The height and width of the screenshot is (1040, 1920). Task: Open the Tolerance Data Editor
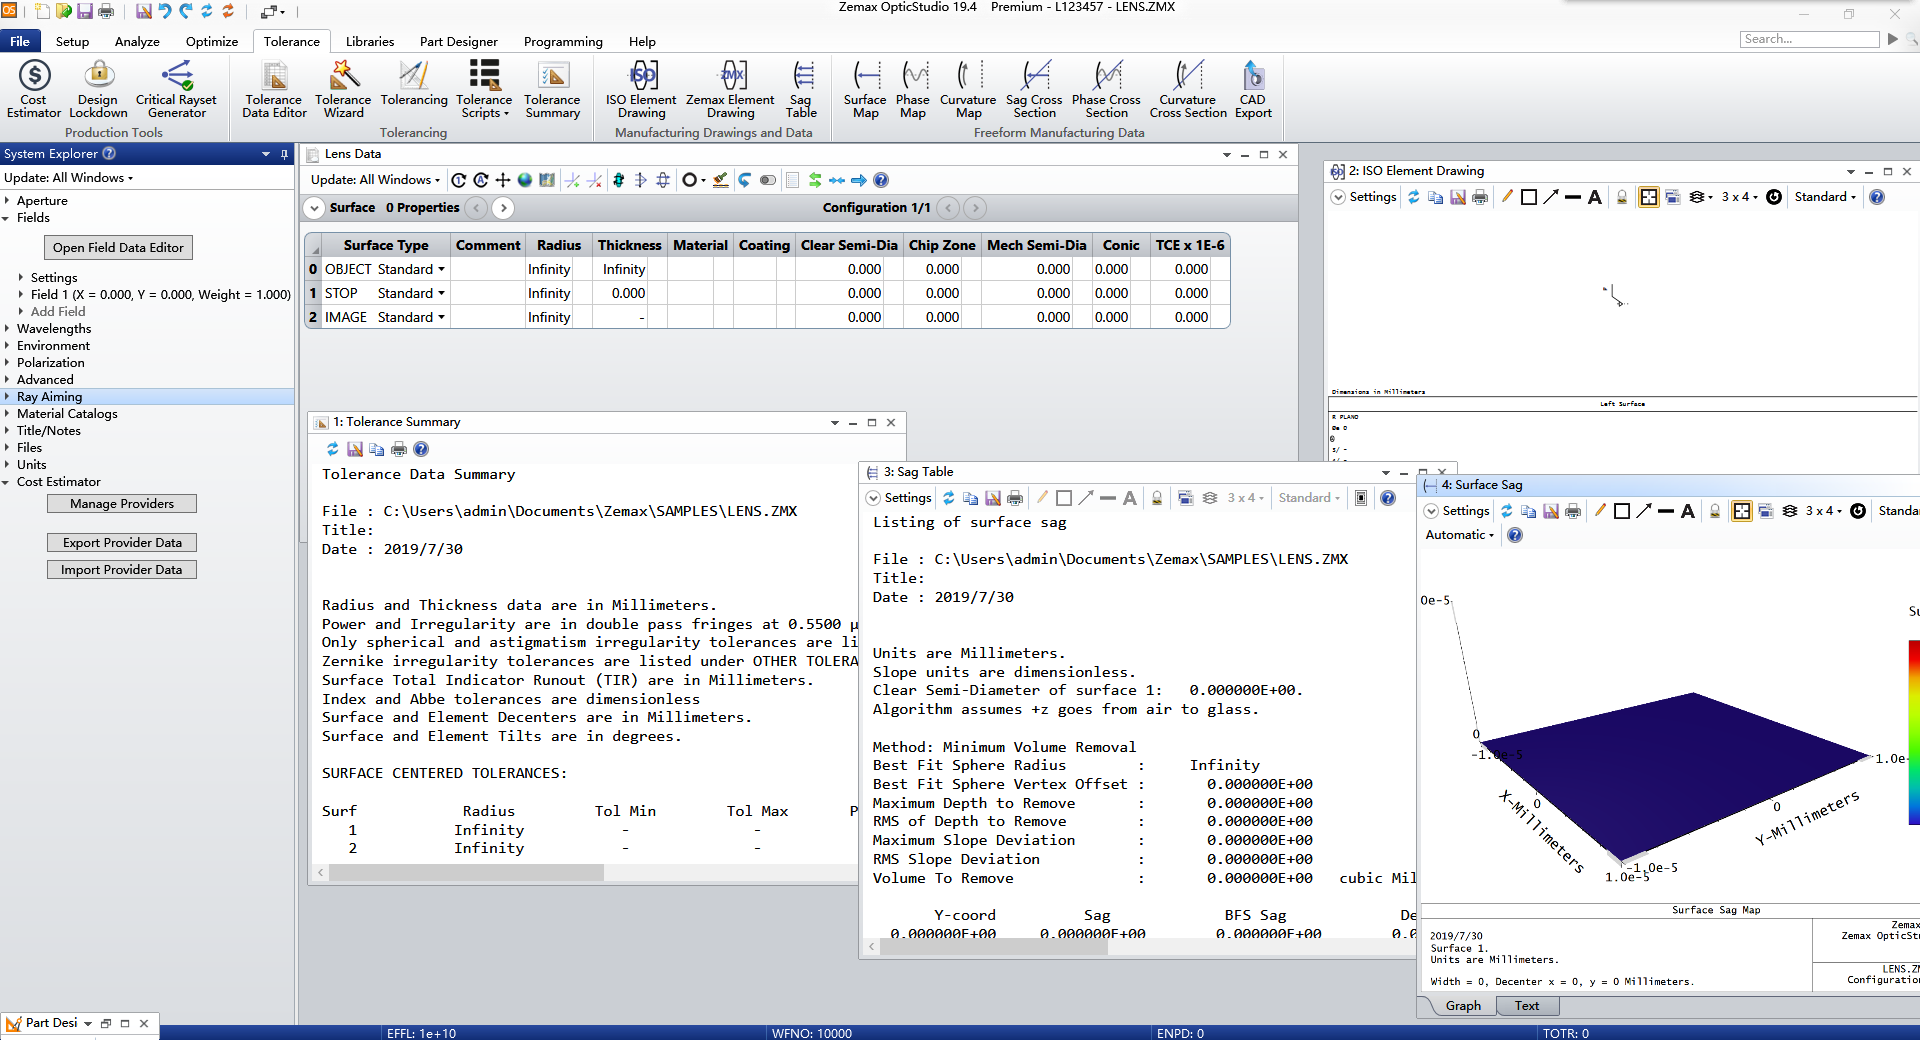click(274, 89)
